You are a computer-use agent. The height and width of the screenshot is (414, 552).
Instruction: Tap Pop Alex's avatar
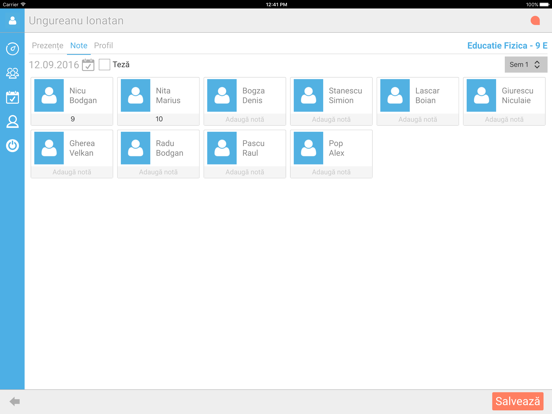(x=308, y=148)
